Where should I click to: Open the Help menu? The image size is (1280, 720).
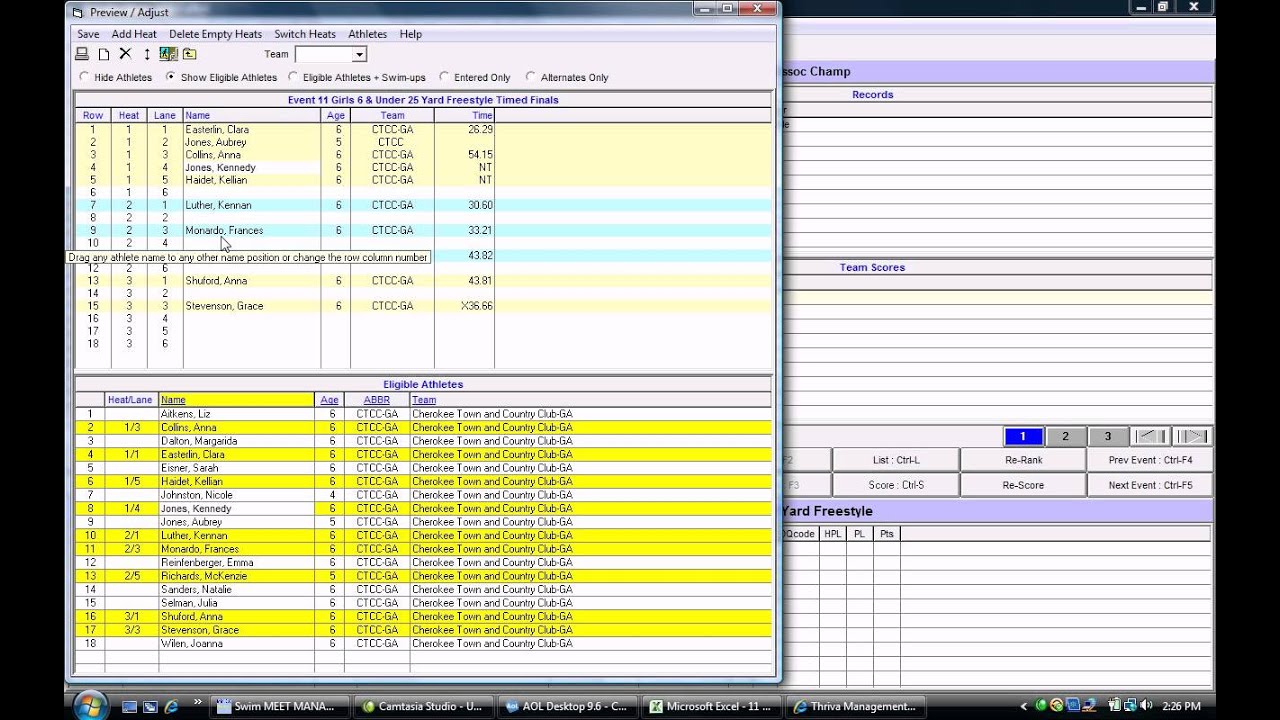[410, 34]
